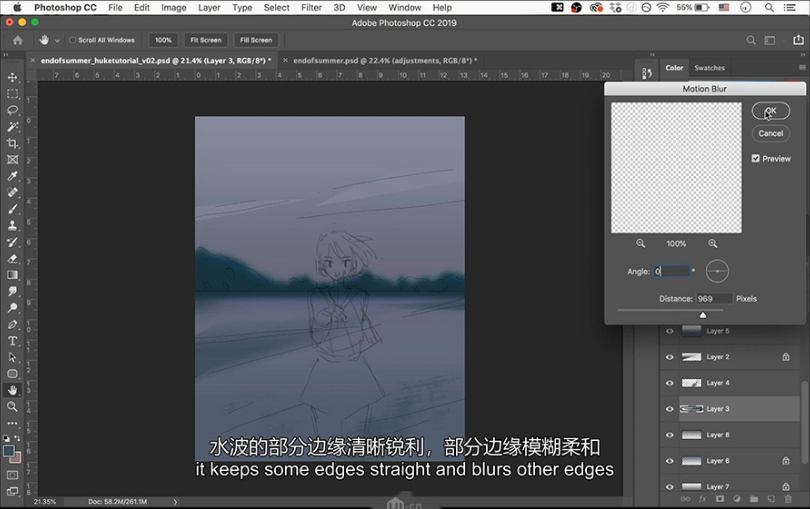Click the Distance value field
This screenshot has width=810, height=509.
[714, 299]
